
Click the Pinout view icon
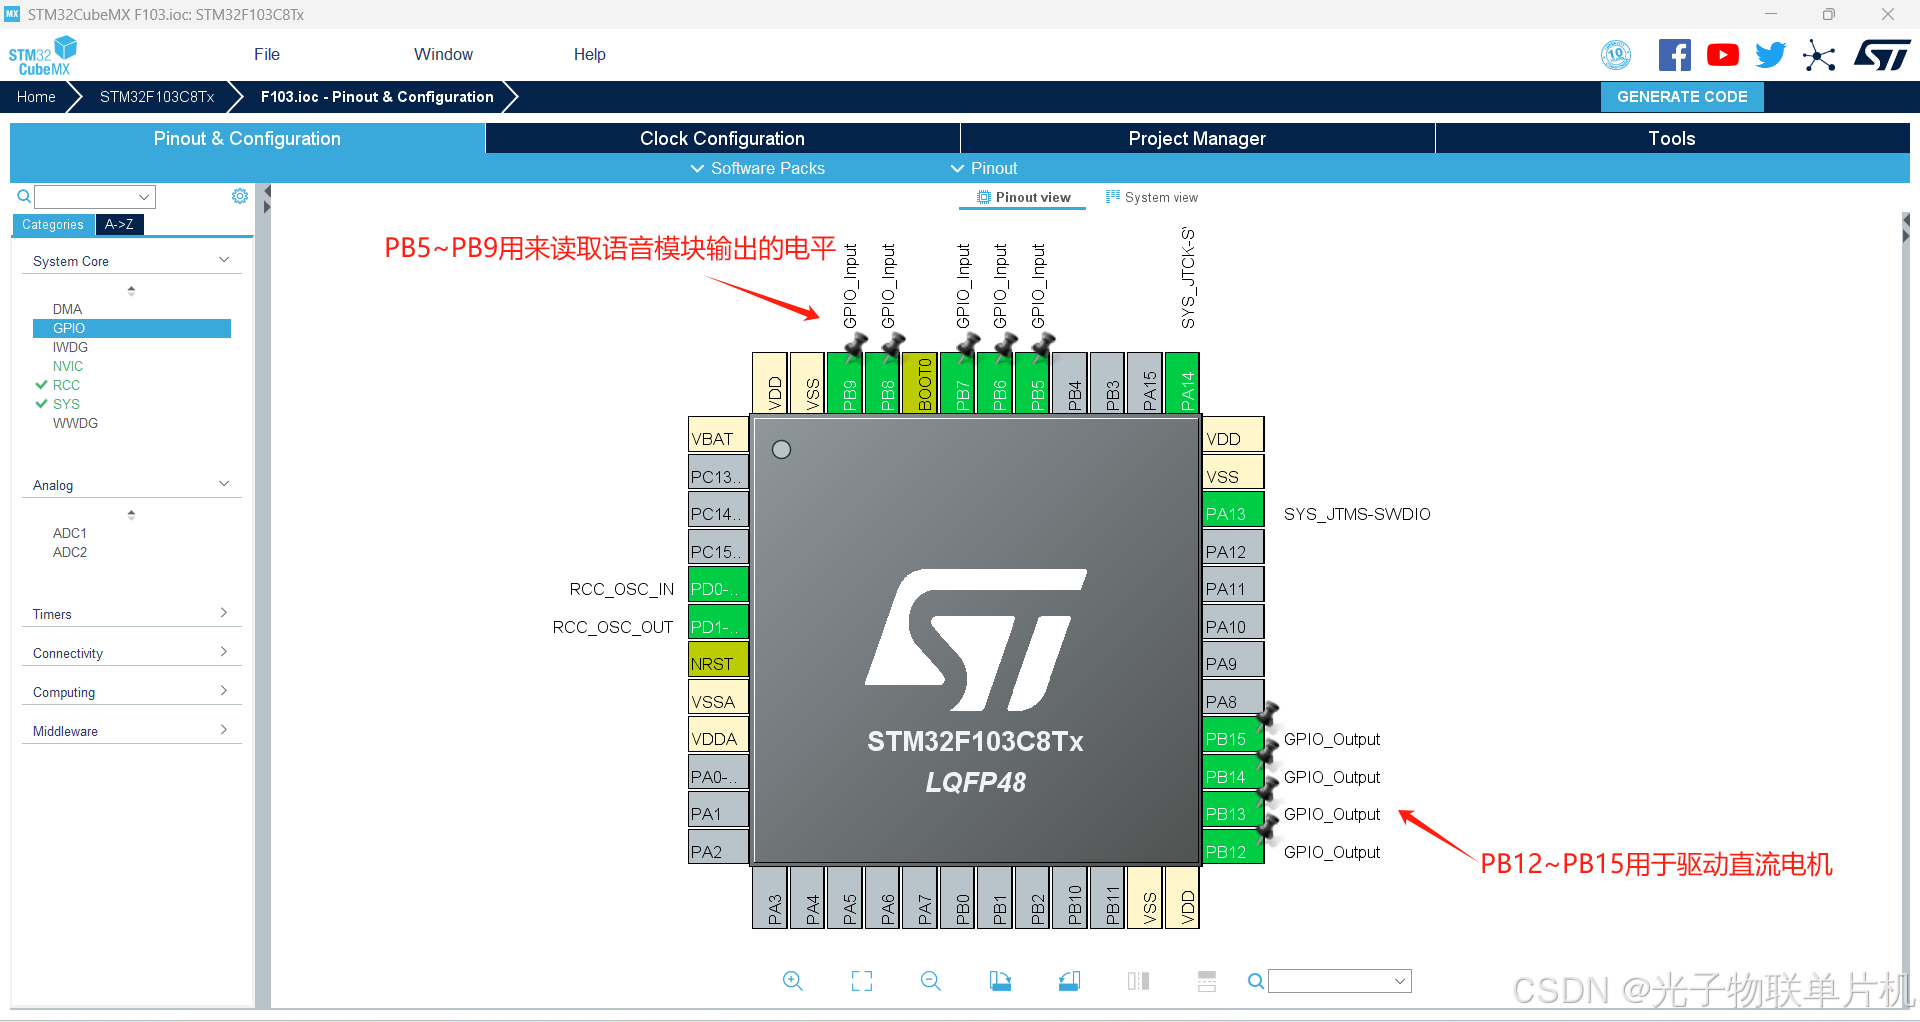coord(983,197)
